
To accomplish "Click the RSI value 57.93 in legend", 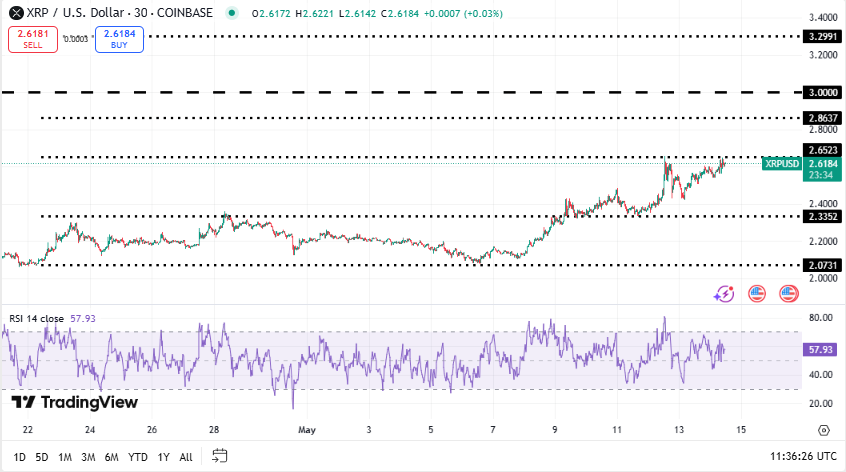I will click(83, 319).
